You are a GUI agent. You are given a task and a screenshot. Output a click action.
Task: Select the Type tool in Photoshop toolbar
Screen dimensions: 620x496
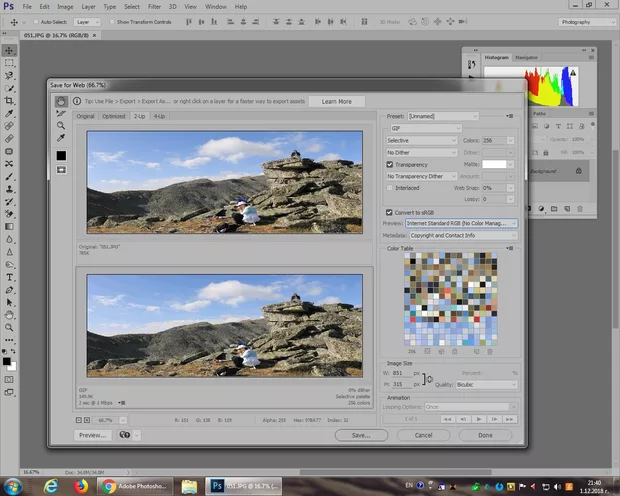point(10,277)
